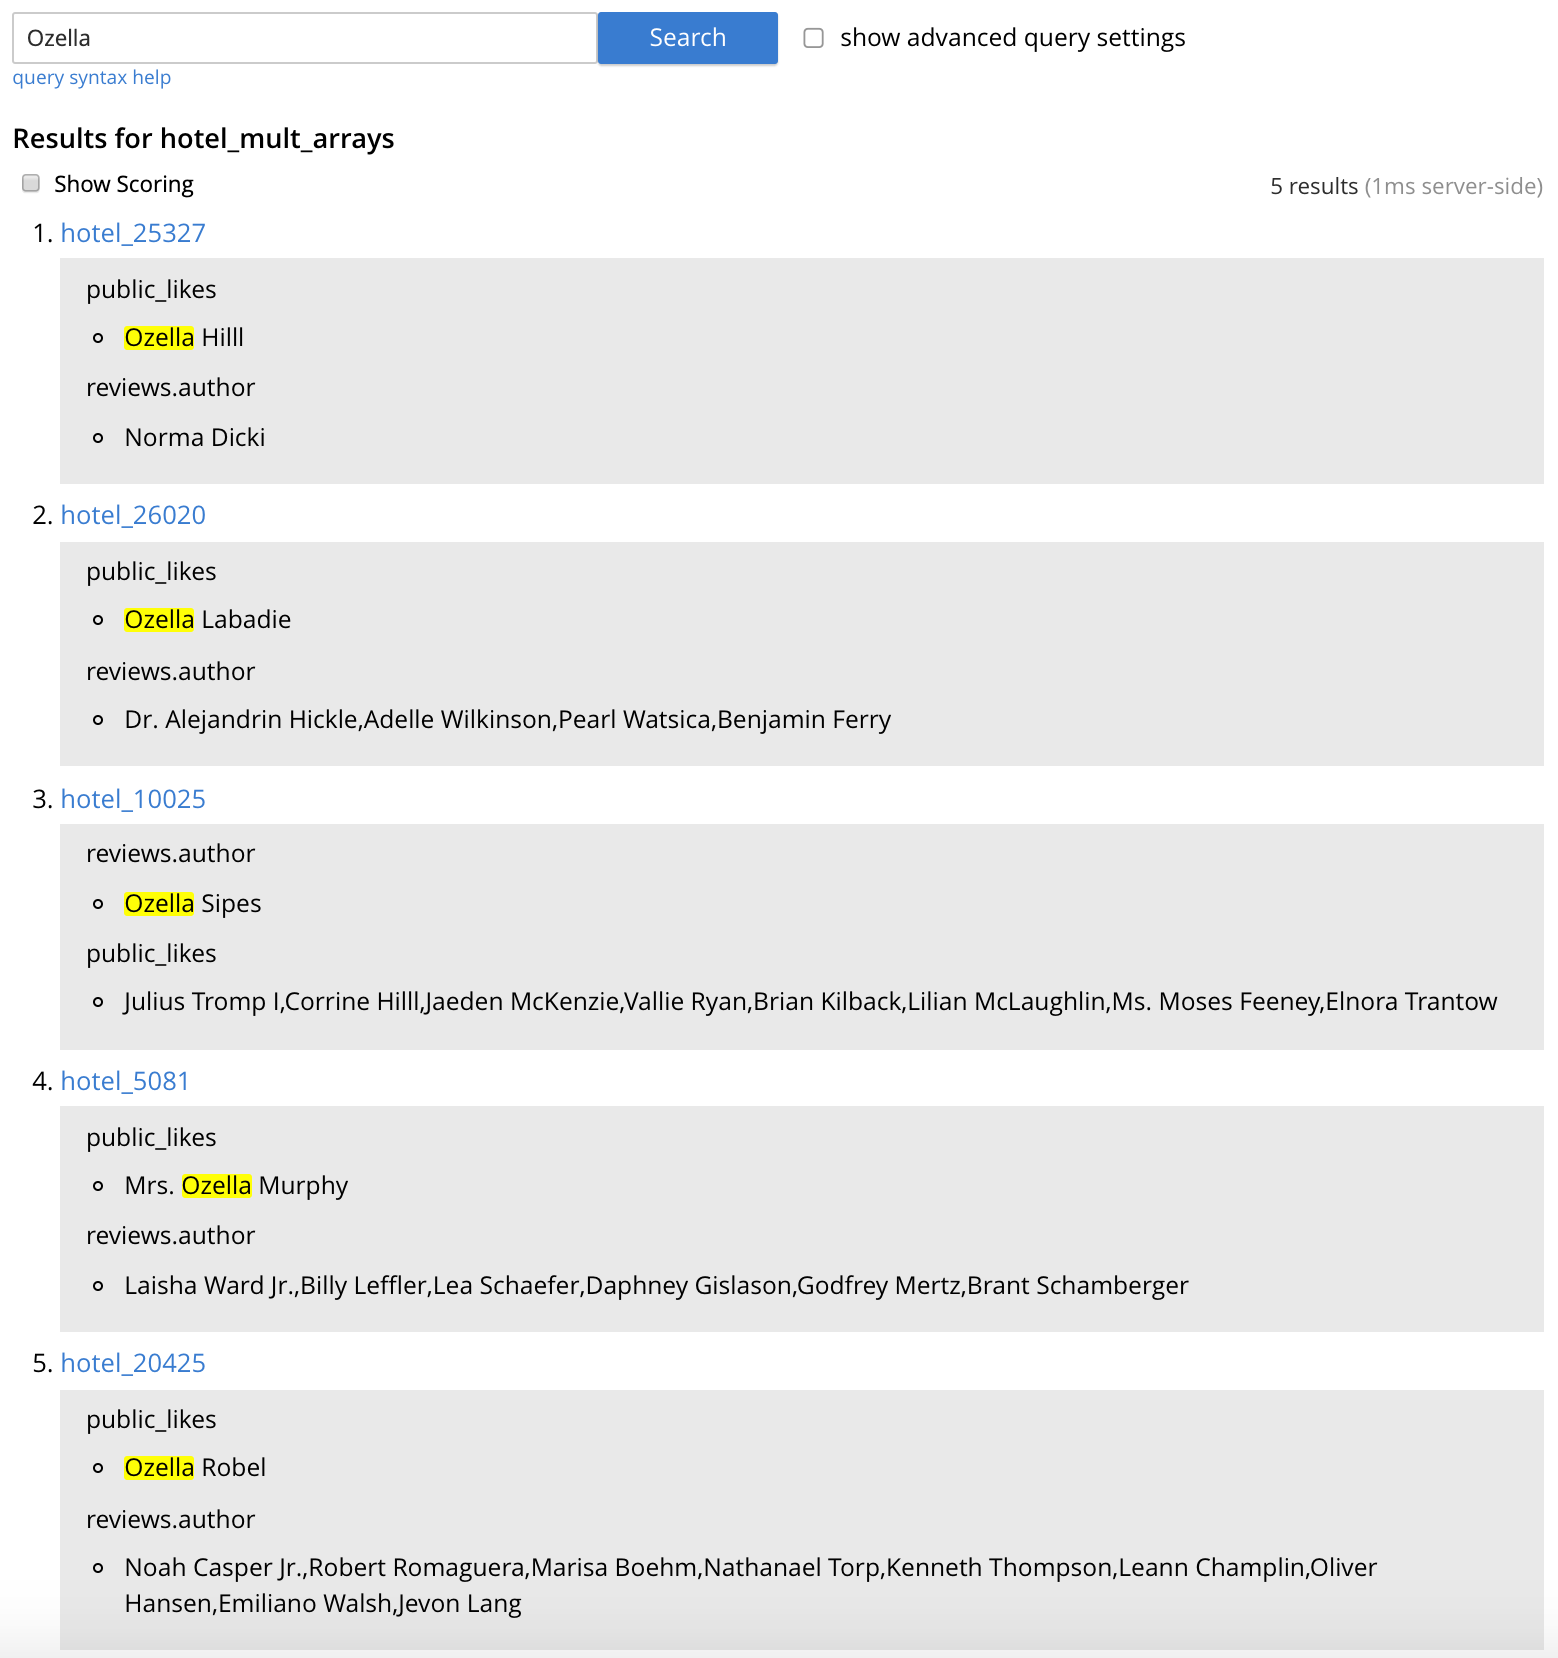Enable show advanced query settings checkbox
The width and height of the screenshot is (1558, 1658).
click(x=814, y=38)
